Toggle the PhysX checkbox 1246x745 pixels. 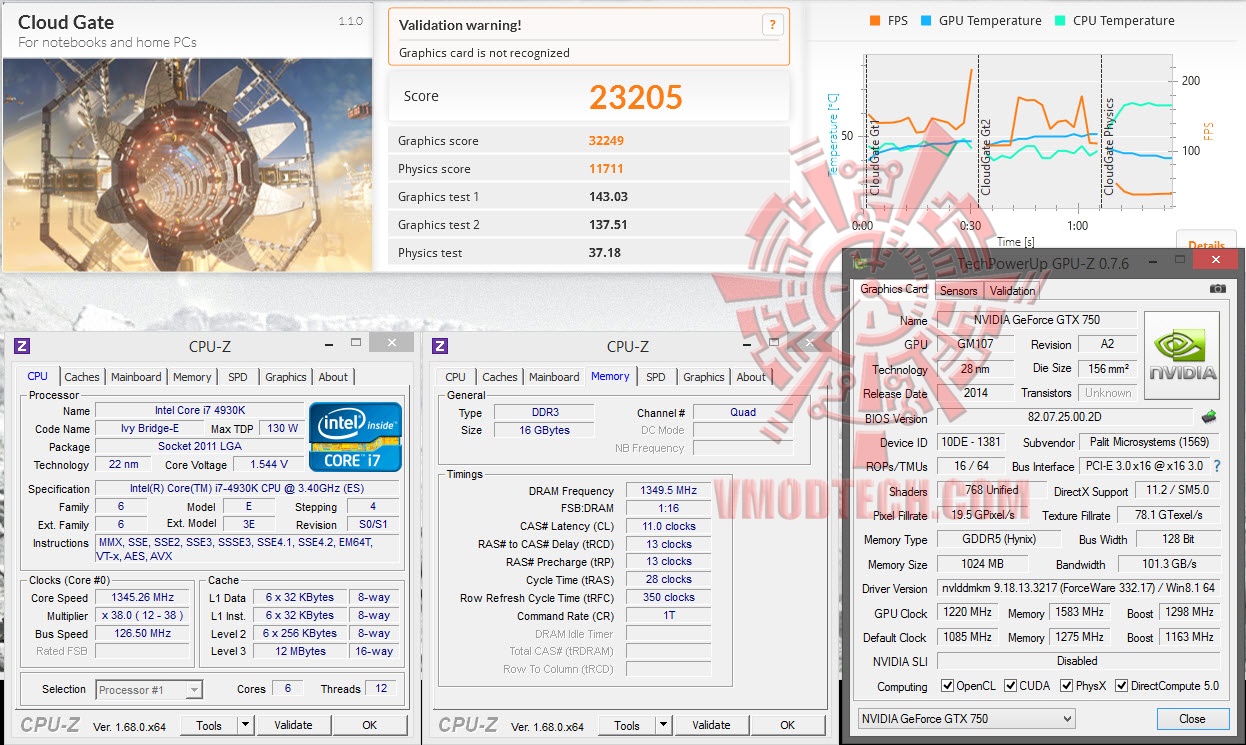pyautogui.click(x=1067, y=686)
